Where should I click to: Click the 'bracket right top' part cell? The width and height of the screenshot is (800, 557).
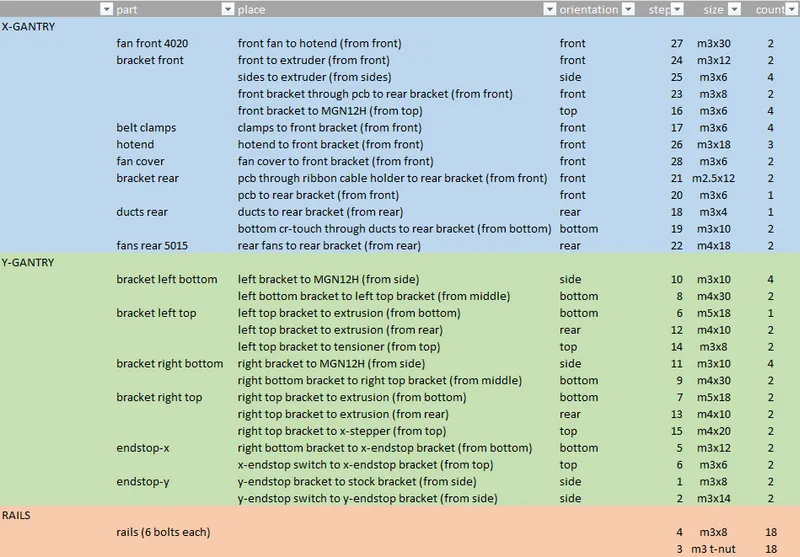[x=159, y=397]
